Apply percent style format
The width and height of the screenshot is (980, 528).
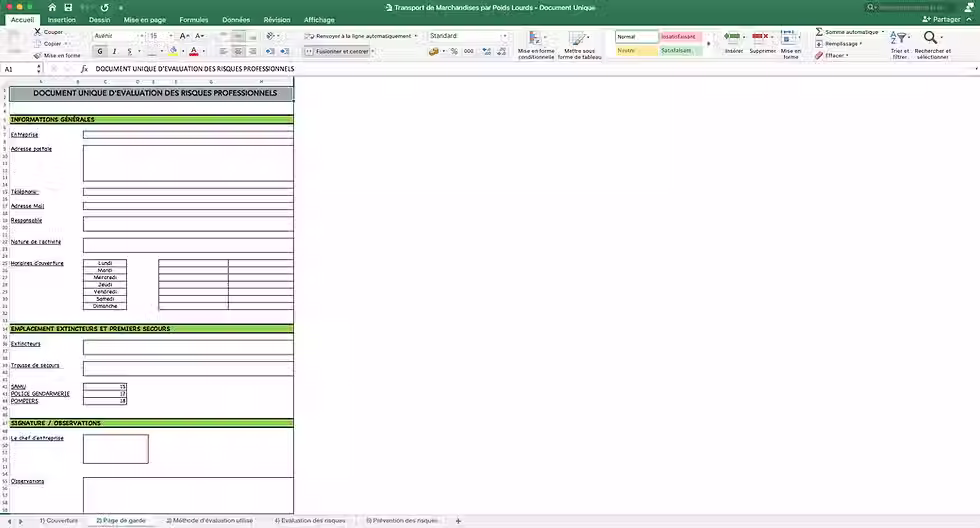[x=454, y=51]
